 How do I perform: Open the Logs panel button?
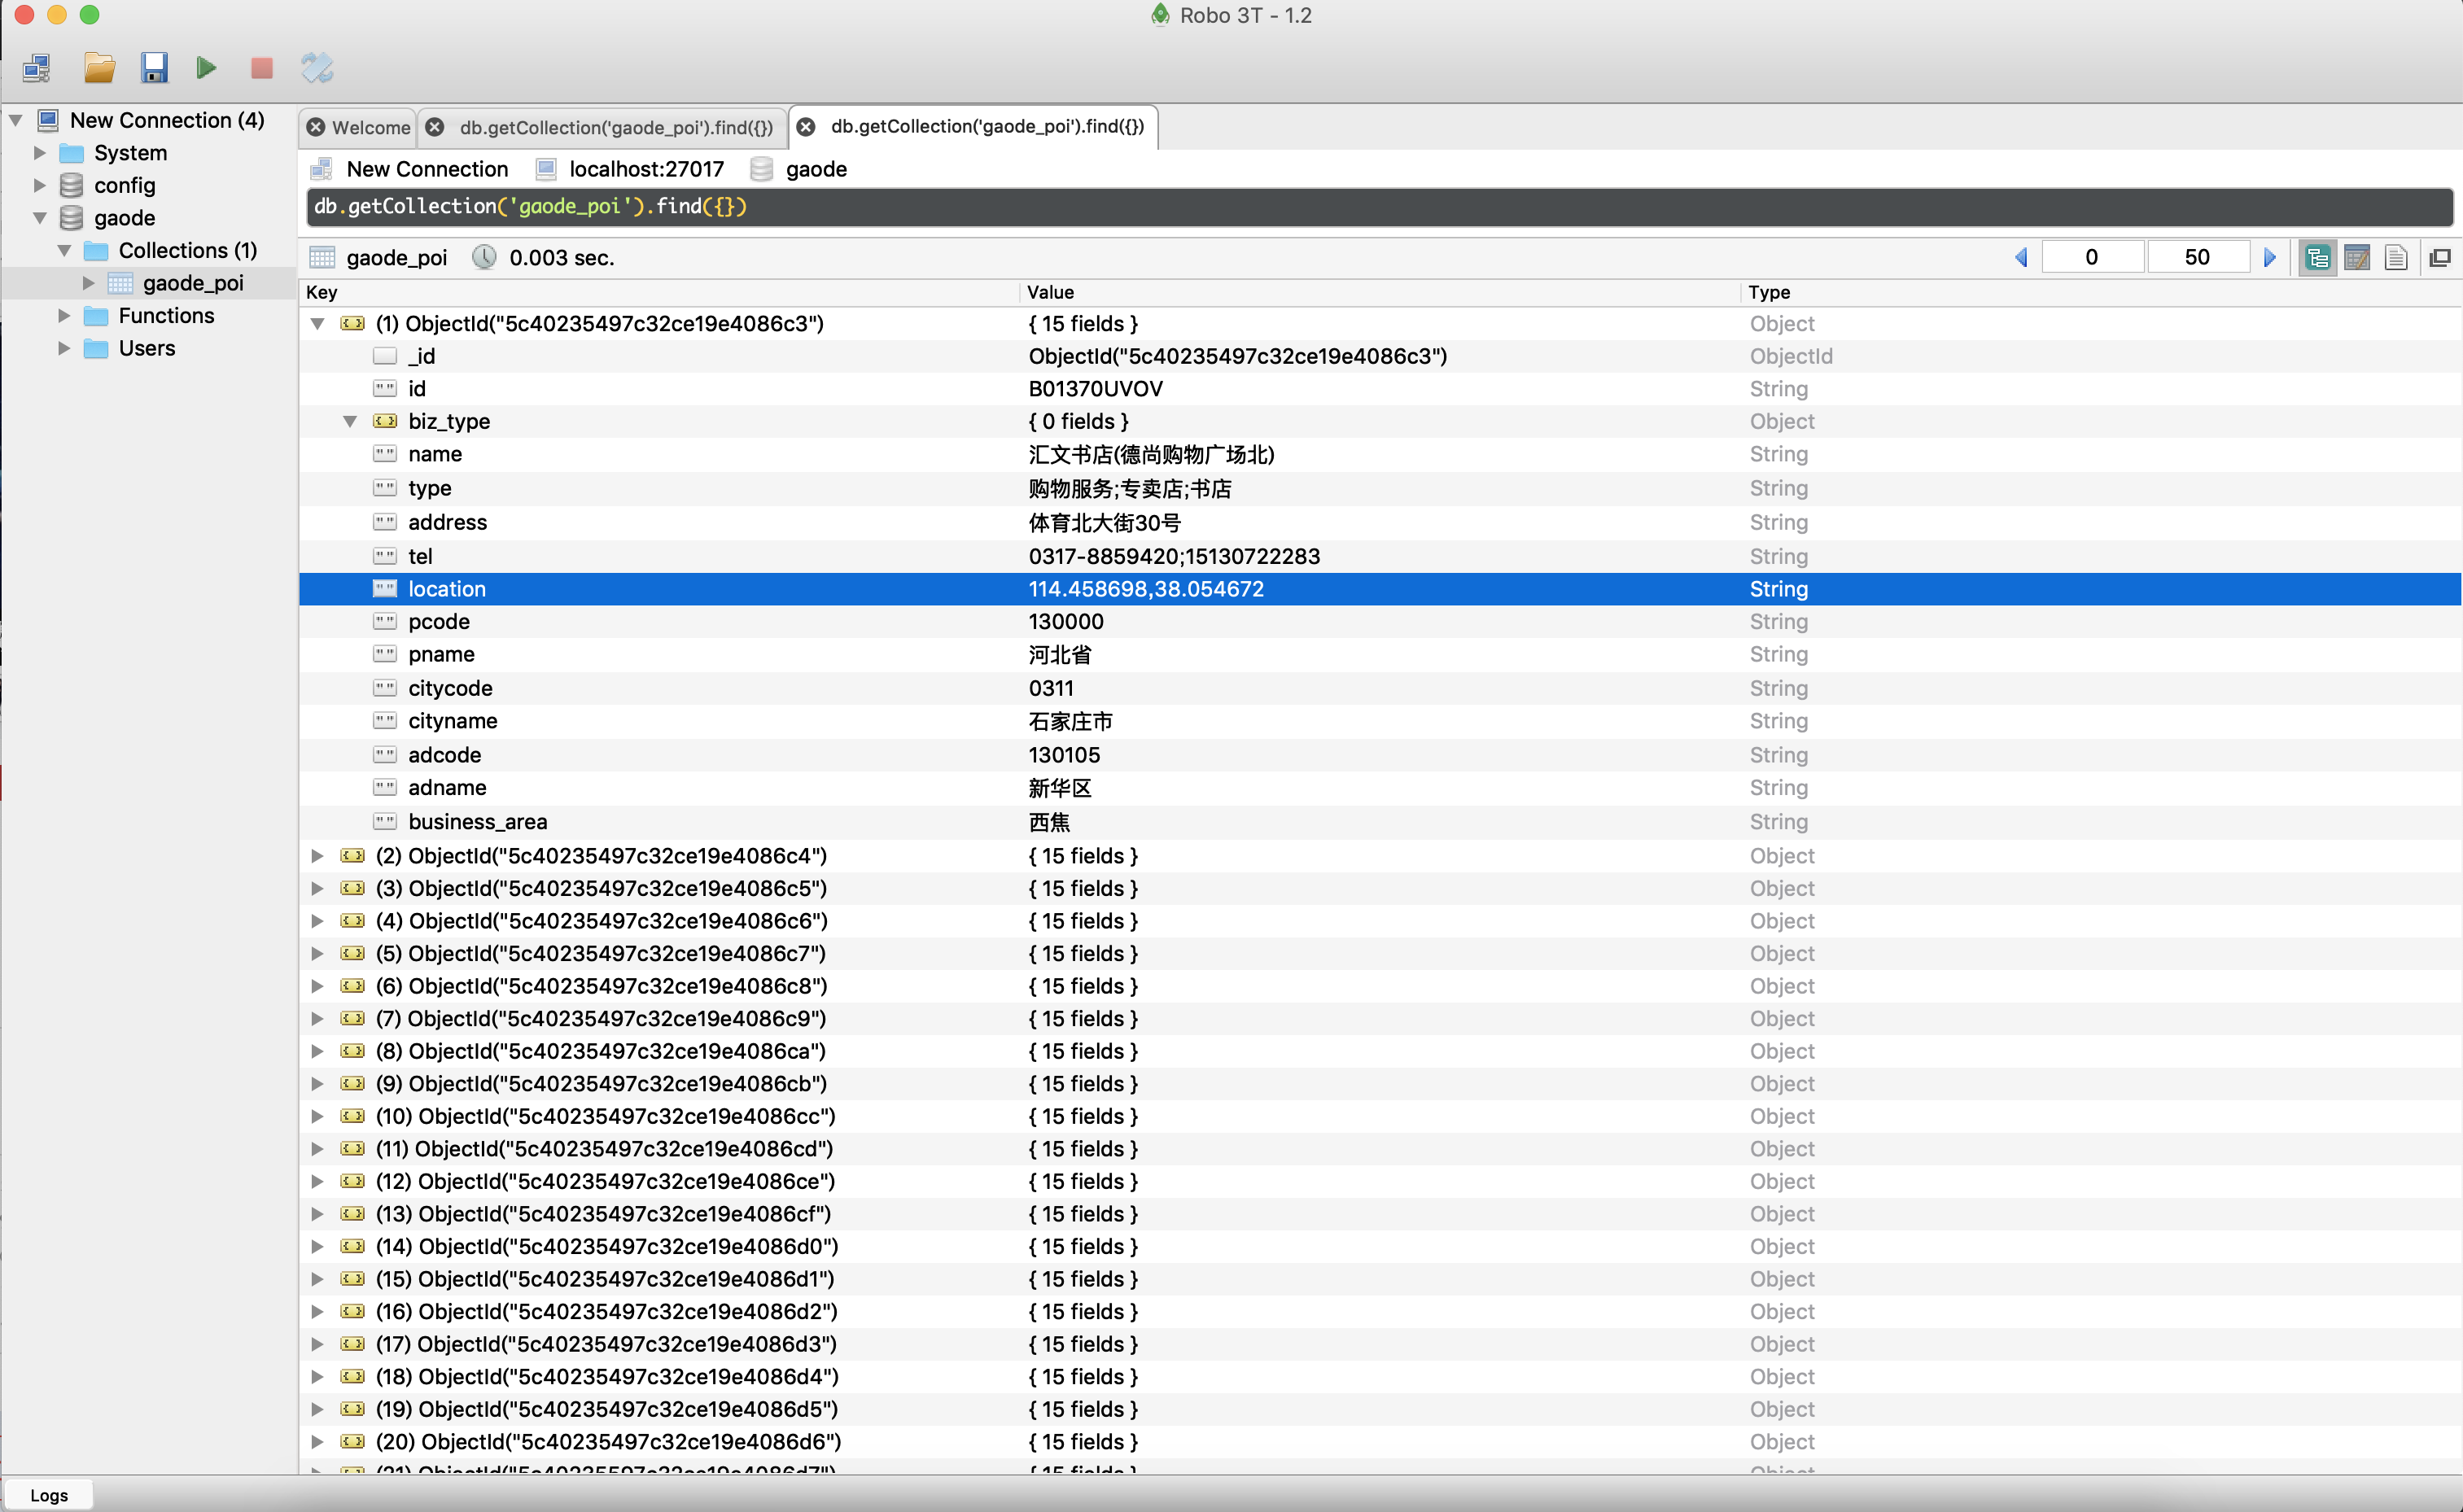pyautogui.click(x=49, y=1495)
